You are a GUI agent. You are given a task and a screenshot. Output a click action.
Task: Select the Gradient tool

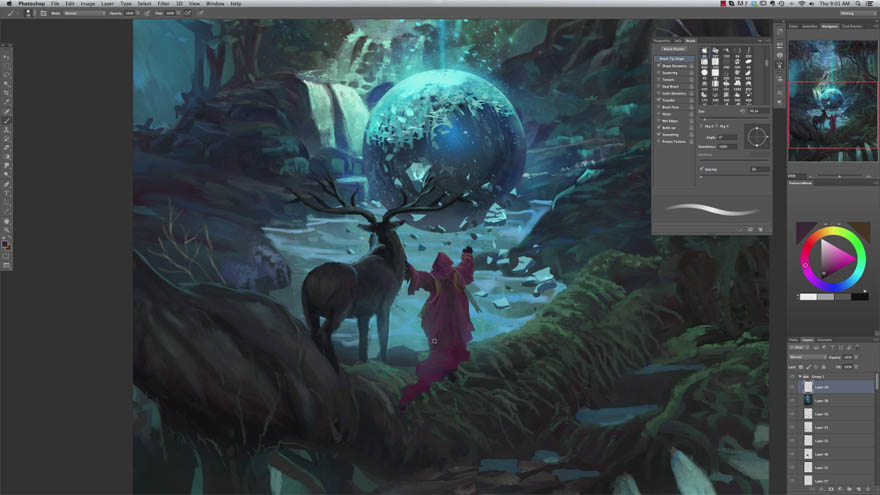(x=6, y=156)
